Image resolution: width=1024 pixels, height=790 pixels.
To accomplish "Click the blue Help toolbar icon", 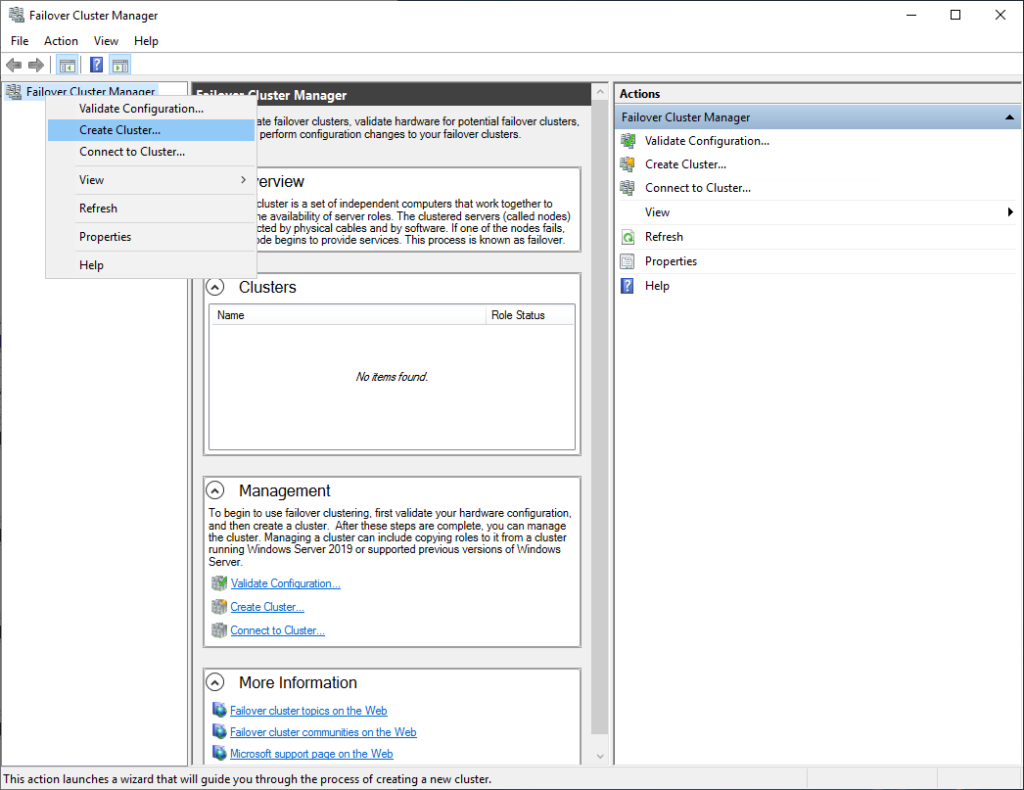I will [x=96, y=65].
